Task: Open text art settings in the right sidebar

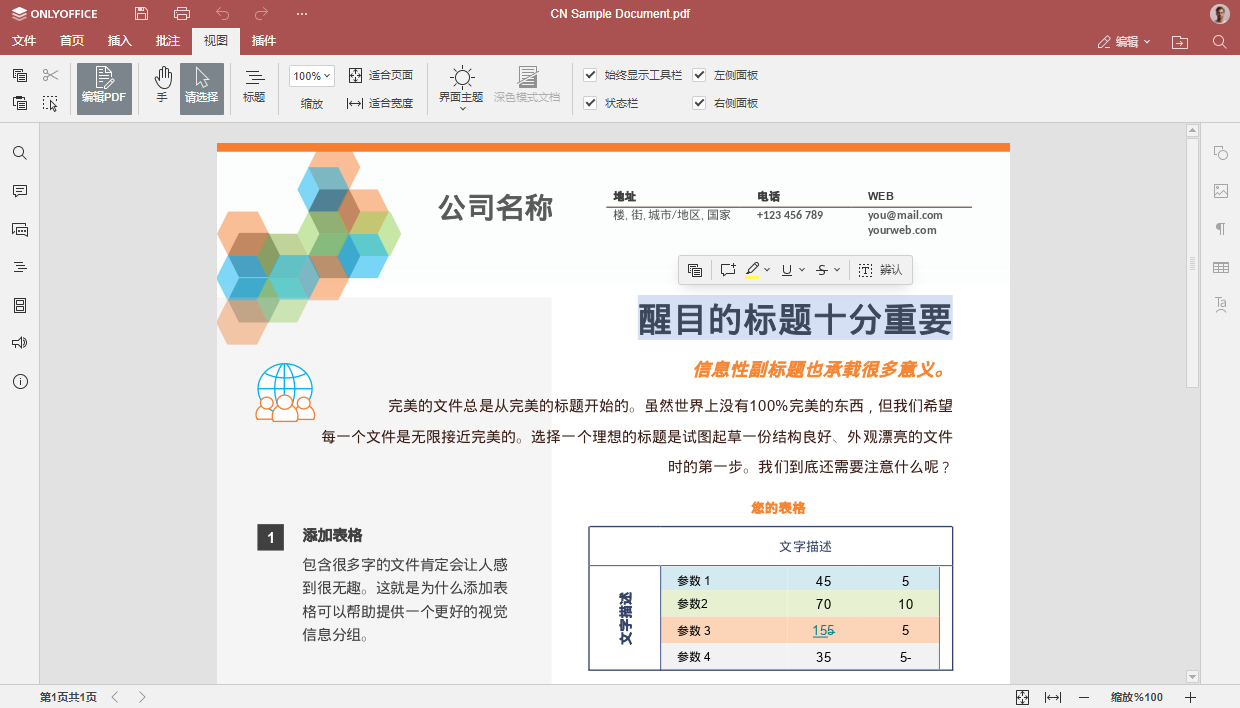Action: click(1221, 305)
